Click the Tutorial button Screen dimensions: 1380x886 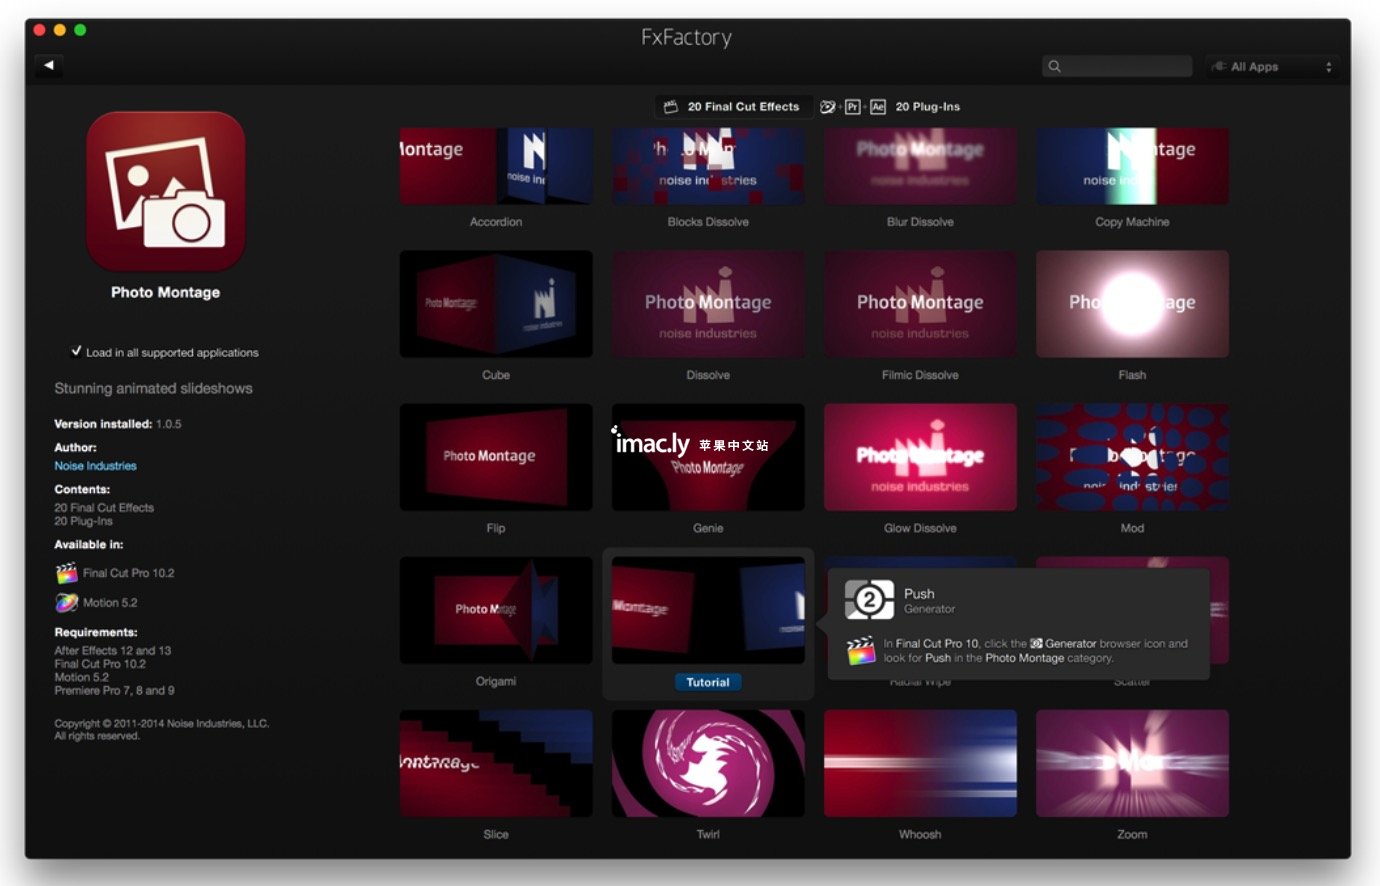(708, 682)
